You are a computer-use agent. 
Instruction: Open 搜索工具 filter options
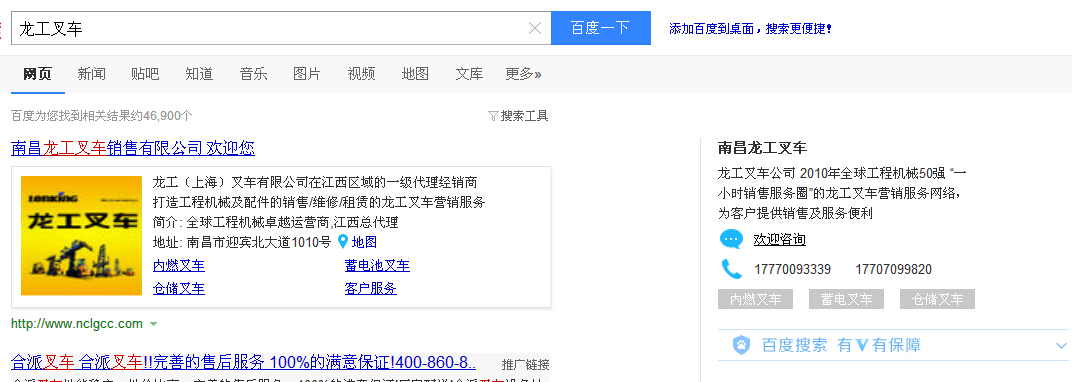[524, 116]
